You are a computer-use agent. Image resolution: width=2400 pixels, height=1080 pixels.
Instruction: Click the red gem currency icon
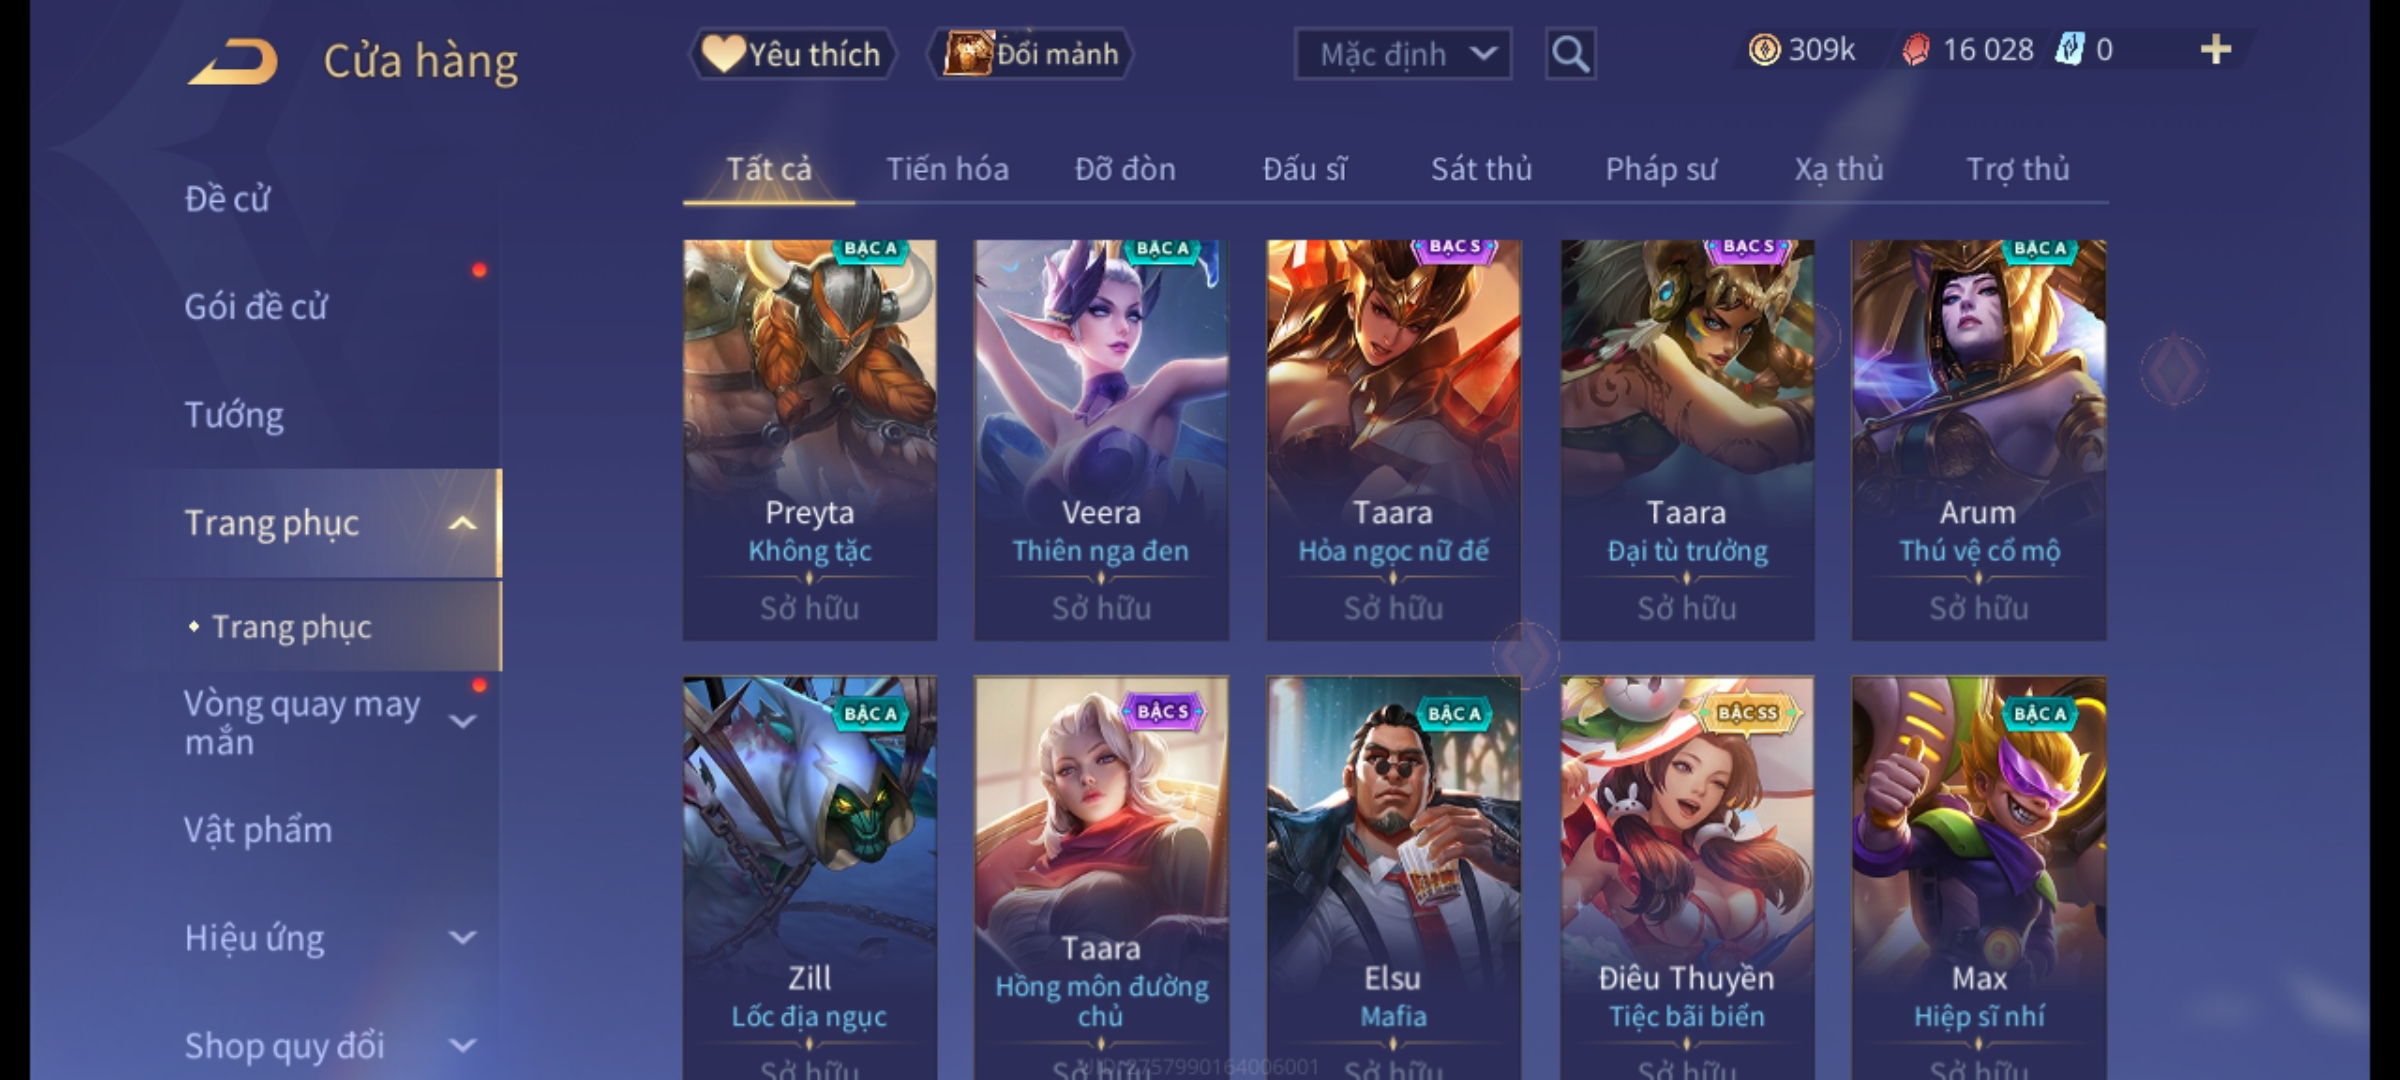[1916, 50]
